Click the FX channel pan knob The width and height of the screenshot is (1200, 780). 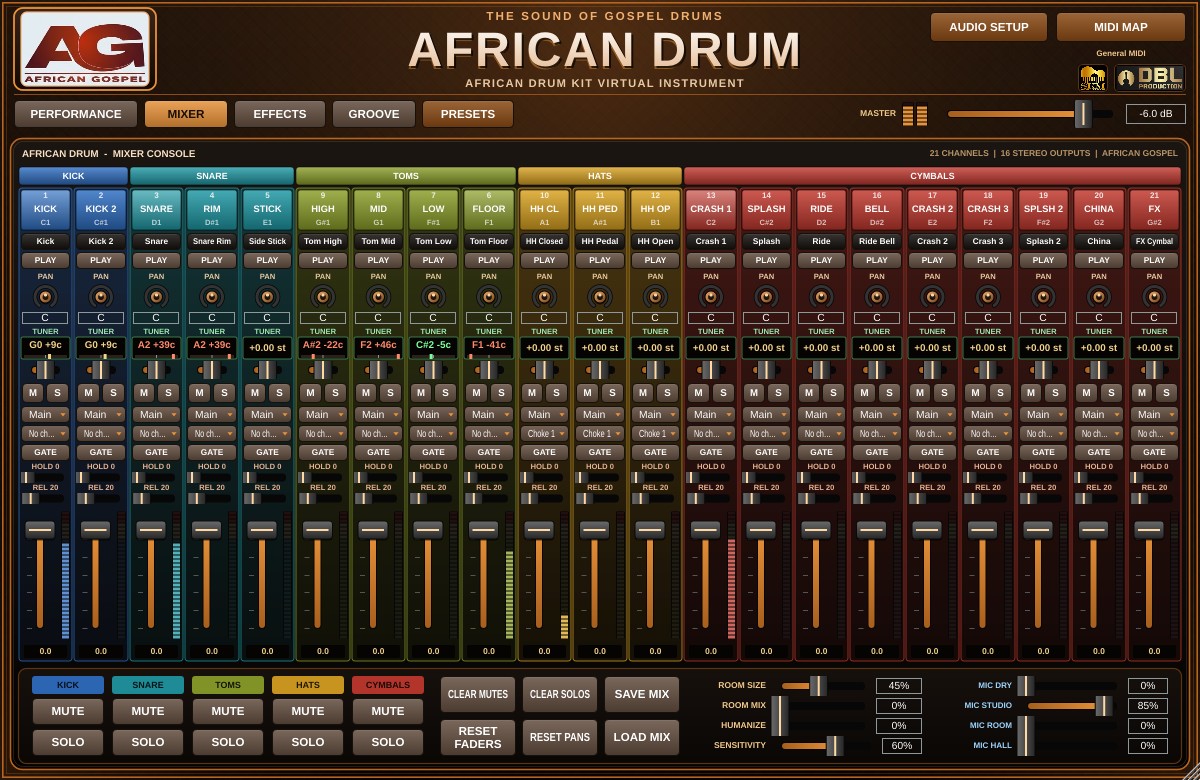[x=1154, y=297]
